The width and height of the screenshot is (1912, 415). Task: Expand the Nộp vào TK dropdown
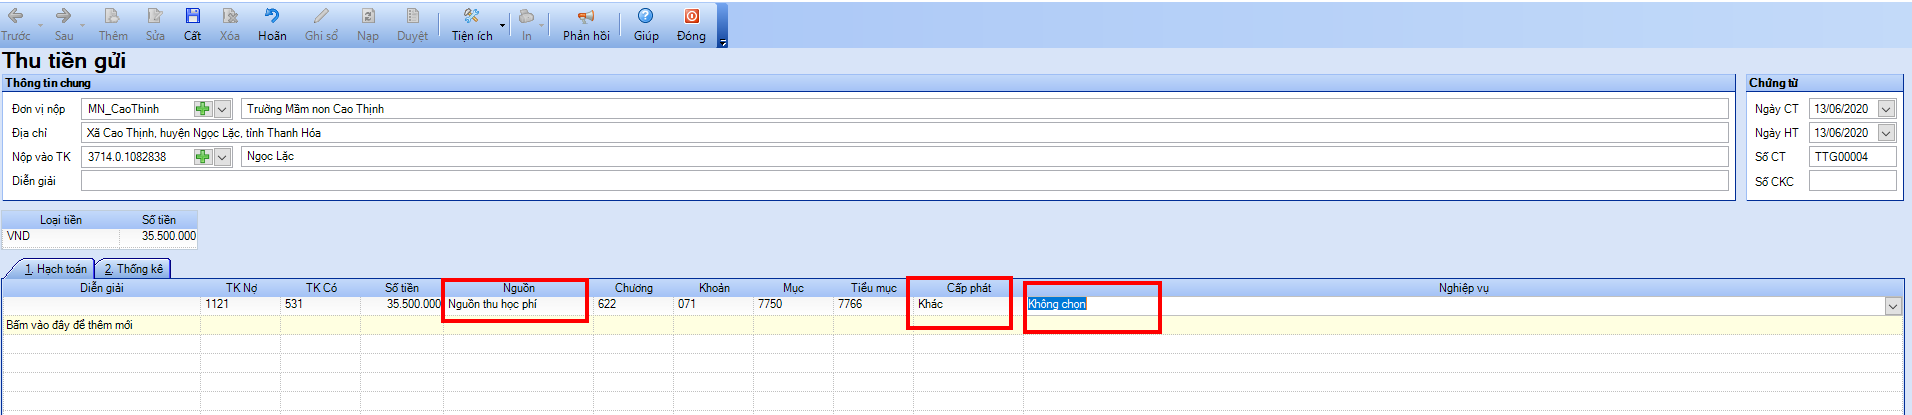point(223,157)
